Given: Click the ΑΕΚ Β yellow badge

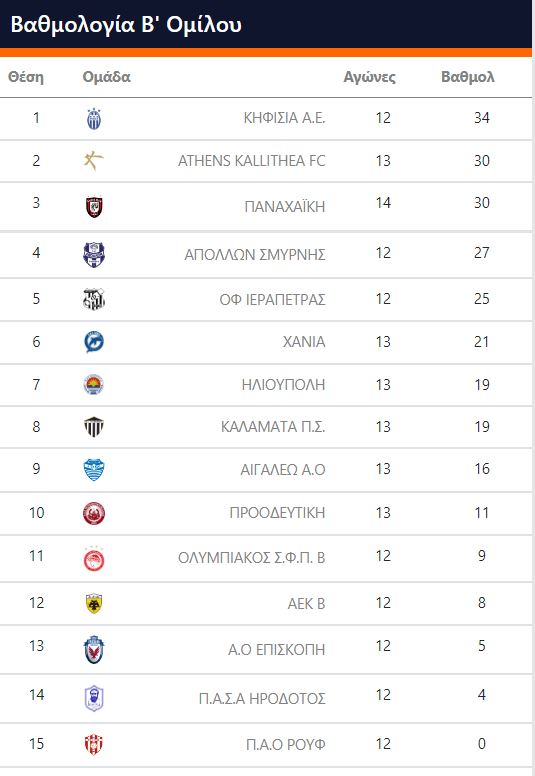Looking at the screenshot, I should coord(94,603).
